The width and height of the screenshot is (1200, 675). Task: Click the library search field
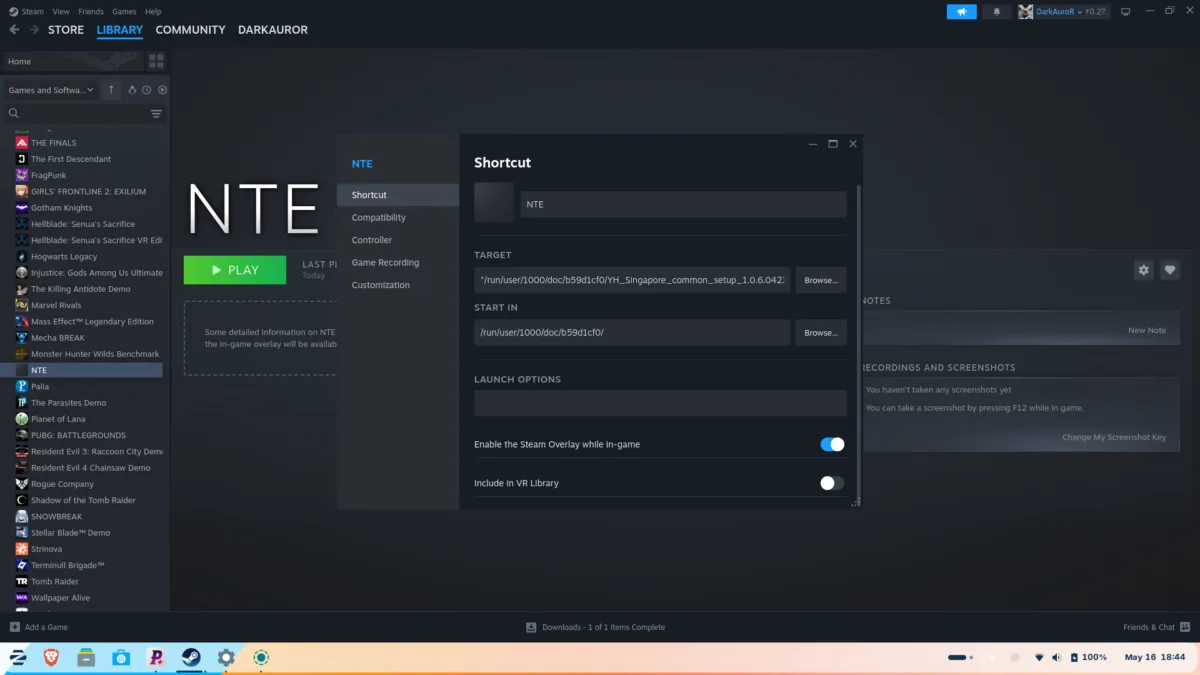point(75,114)
